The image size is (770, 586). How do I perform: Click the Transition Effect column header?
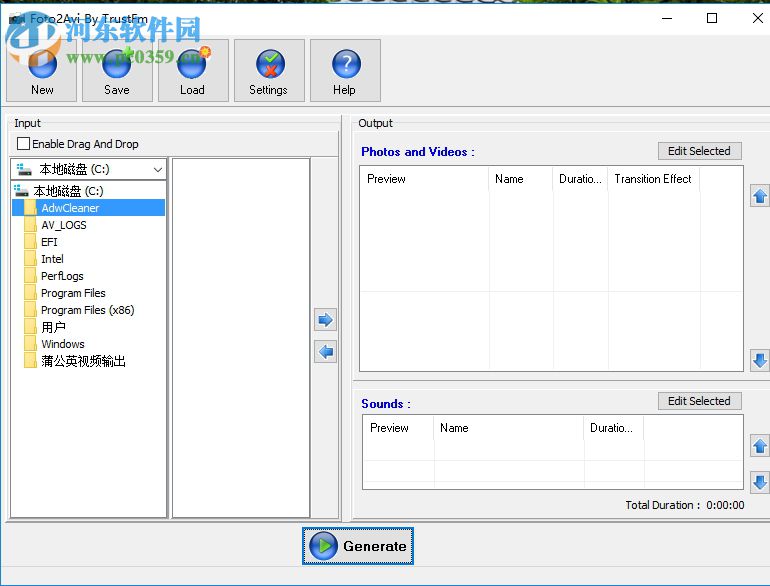[x=654, y=179]
